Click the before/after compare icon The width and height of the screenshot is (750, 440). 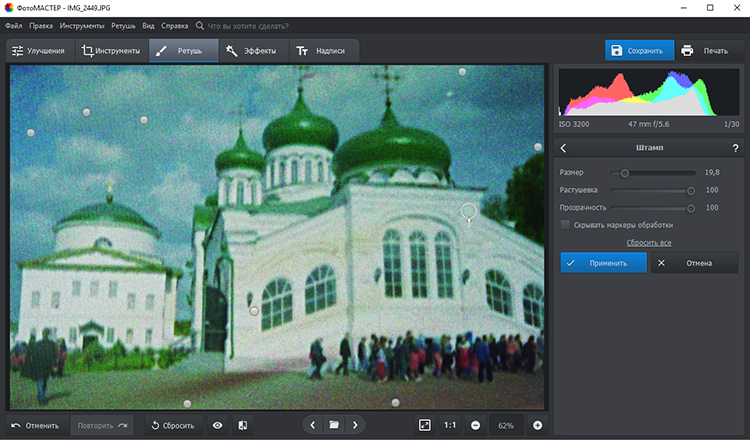coord(242,425)
